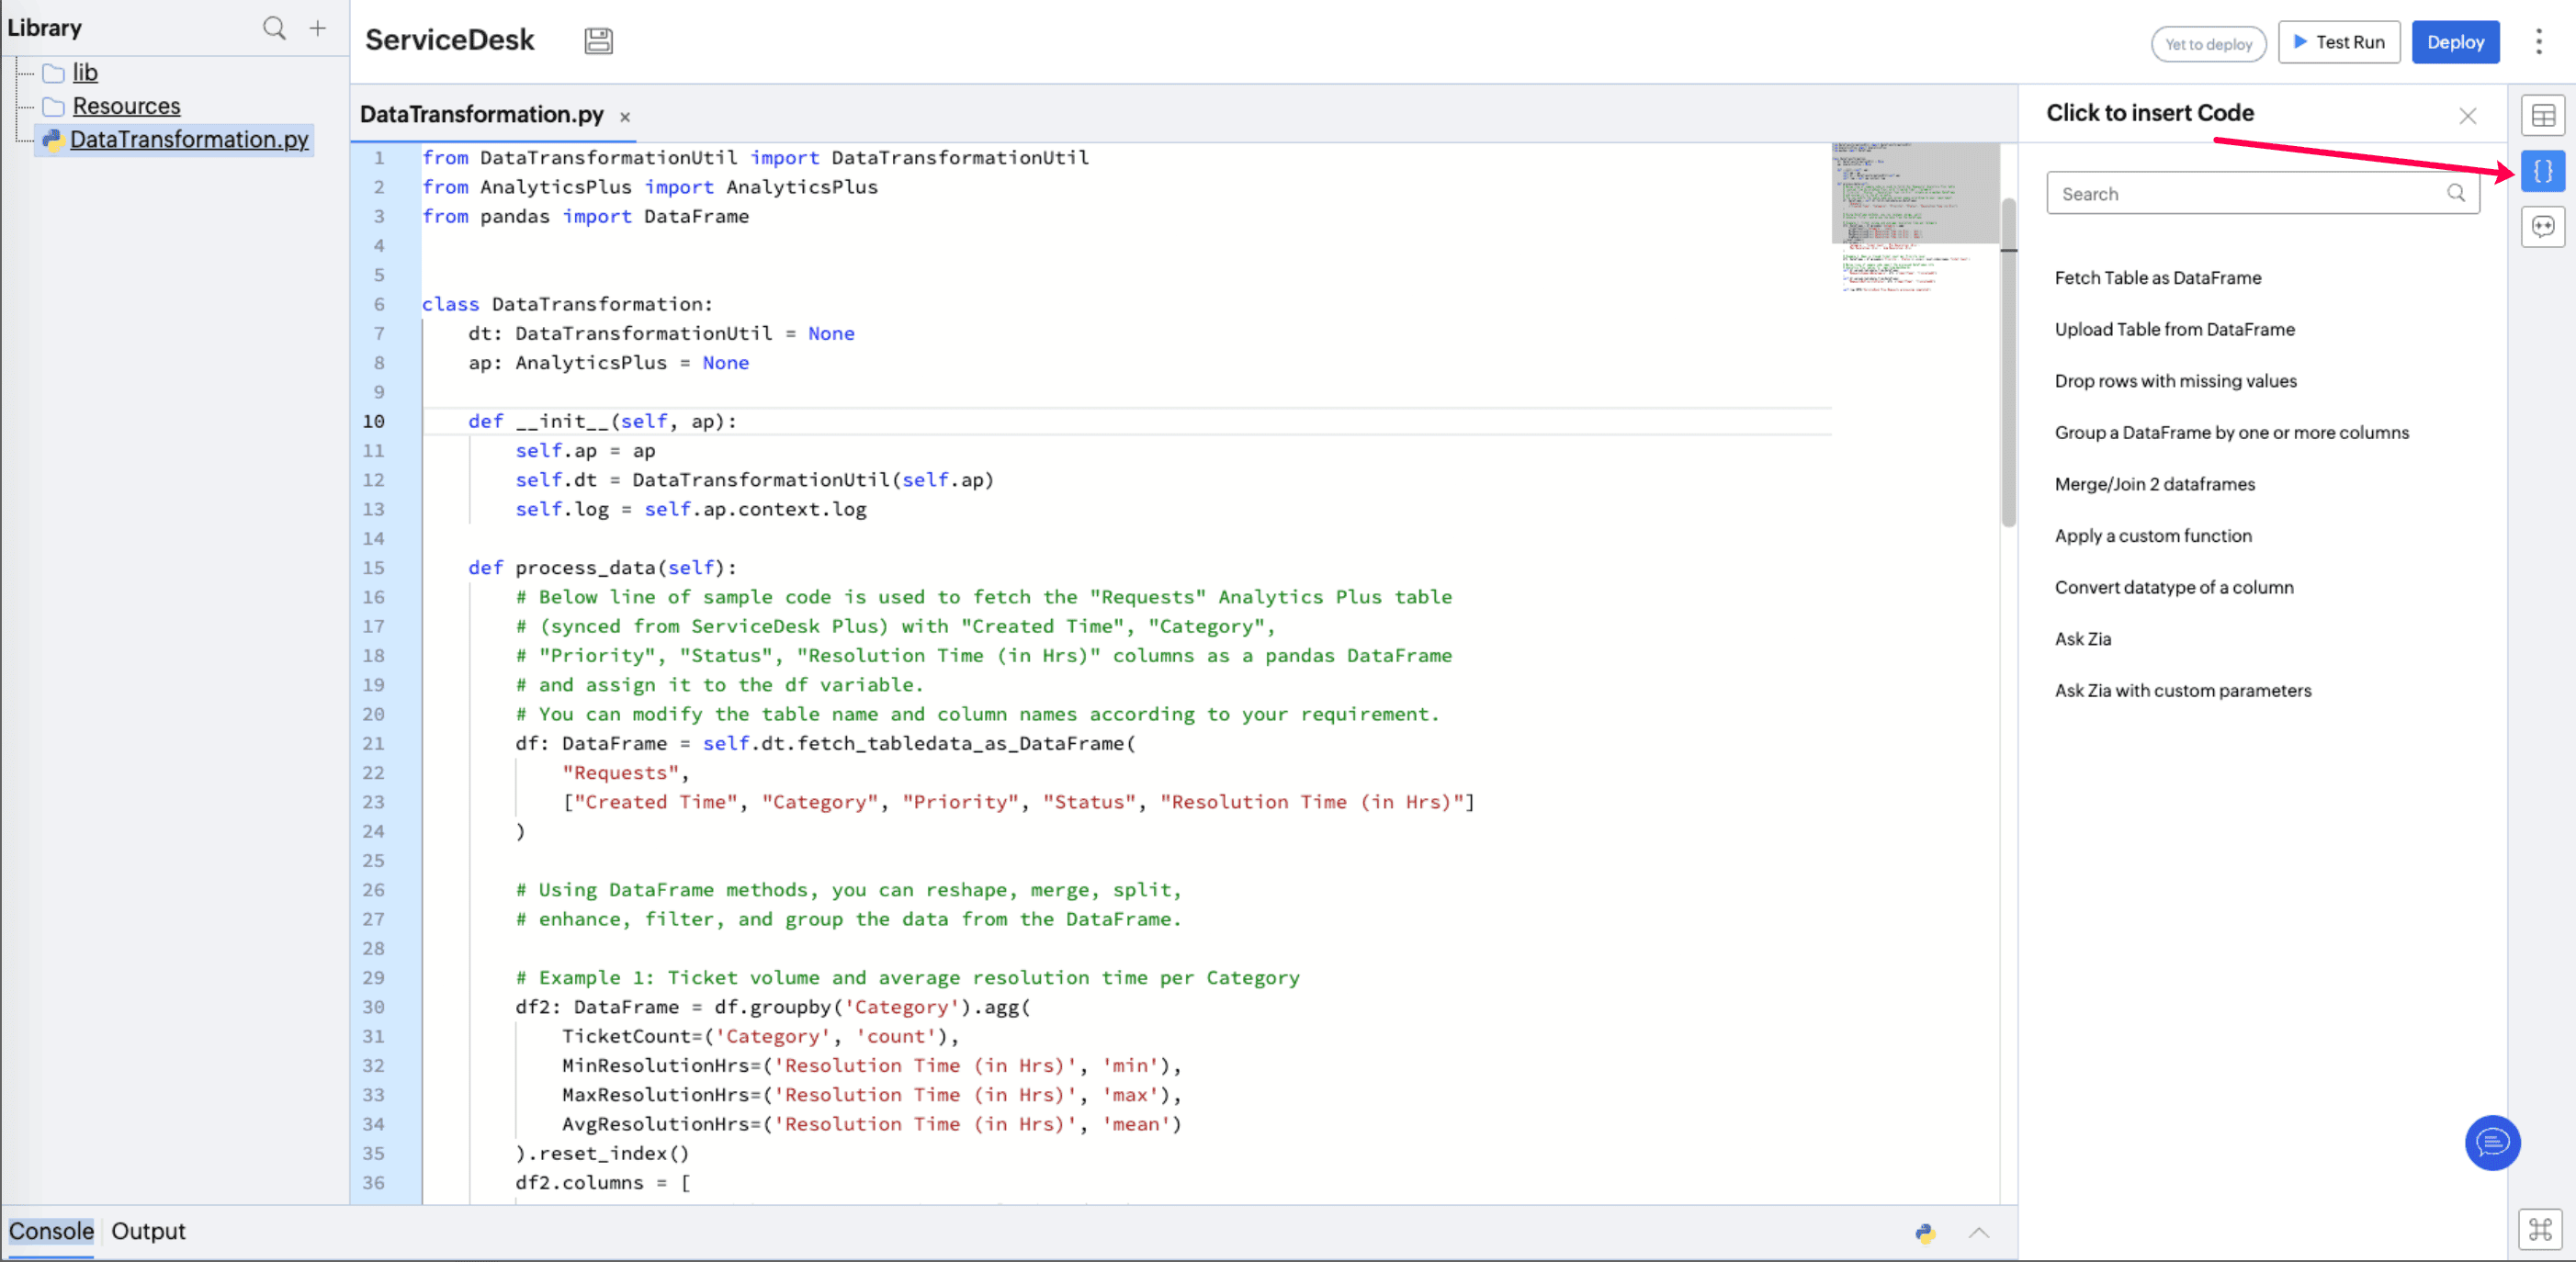Open the blue live chat bubble
This screenshot has height=1262, width=2576.
point(2492,1142)
